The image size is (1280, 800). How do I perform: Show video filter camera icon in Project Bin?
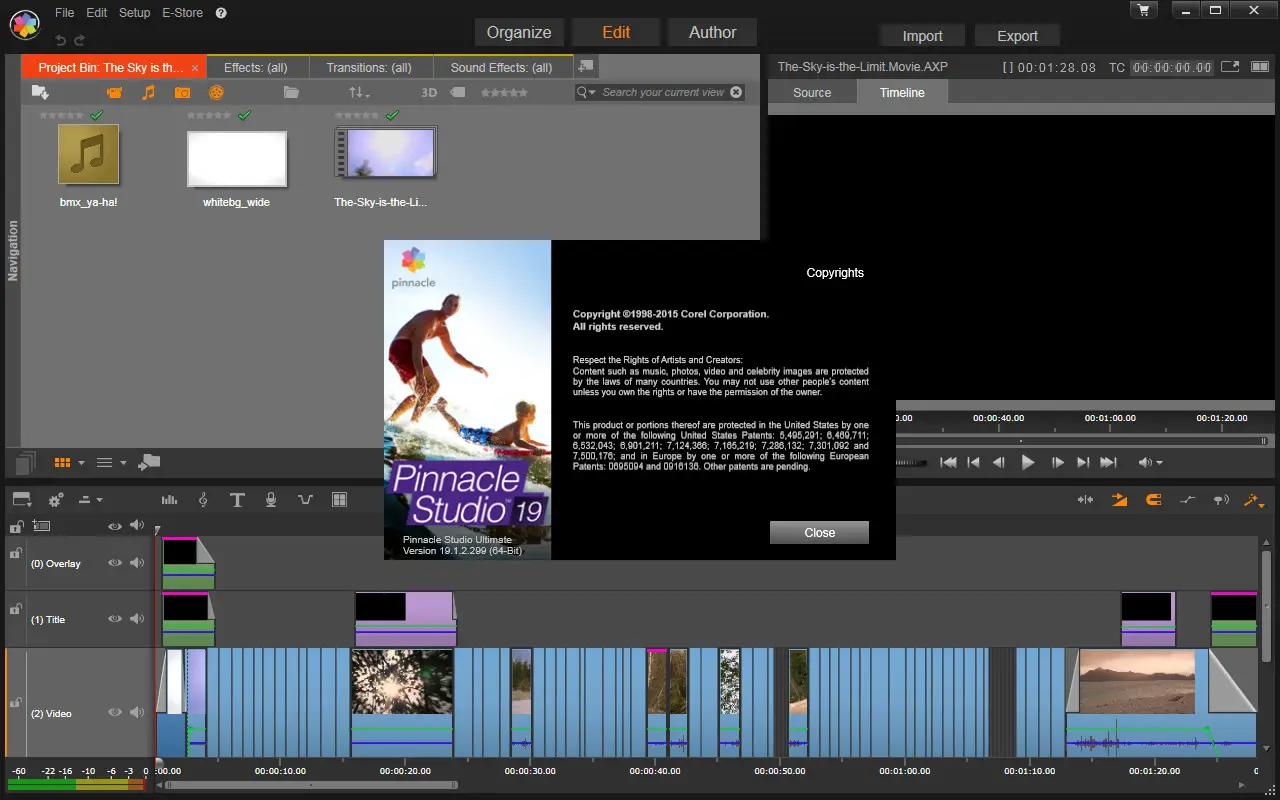(114, 92)
